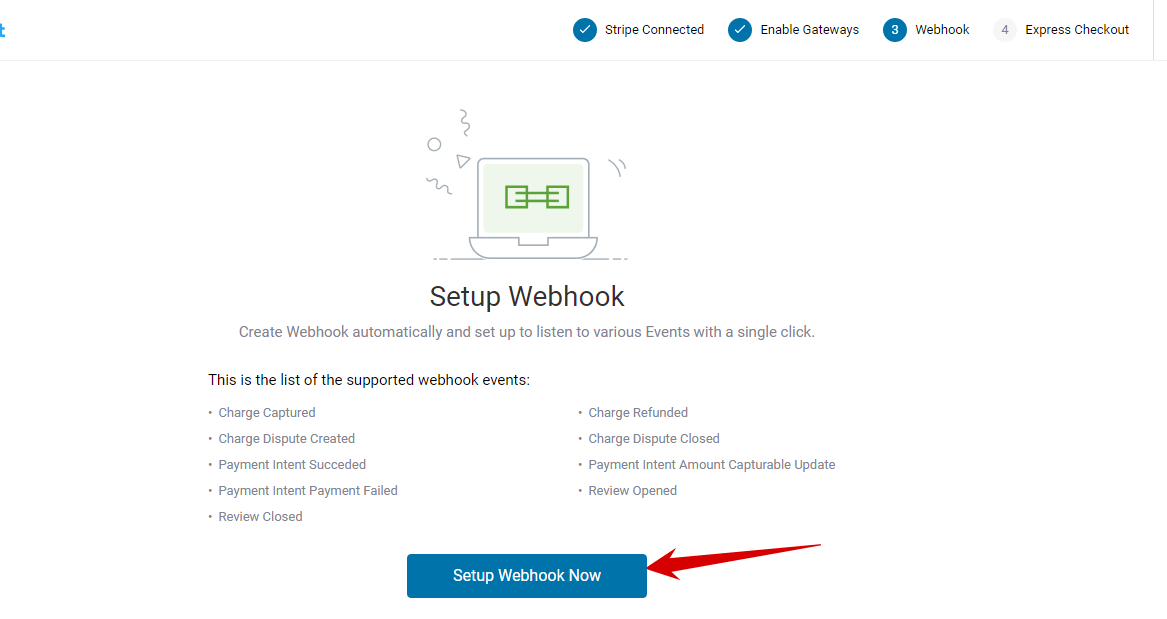The width and height of the screenshot is (1167, 619).
Task: Click the Stripe Connected checkmark icon
Action: 585,30
